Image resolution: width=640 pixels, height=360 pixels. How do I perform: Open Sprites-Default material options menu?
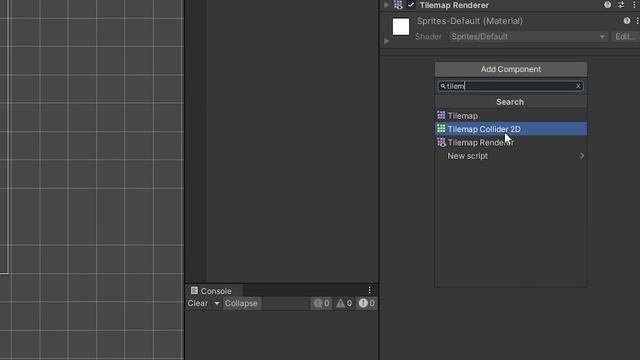[x=637, y=21]
